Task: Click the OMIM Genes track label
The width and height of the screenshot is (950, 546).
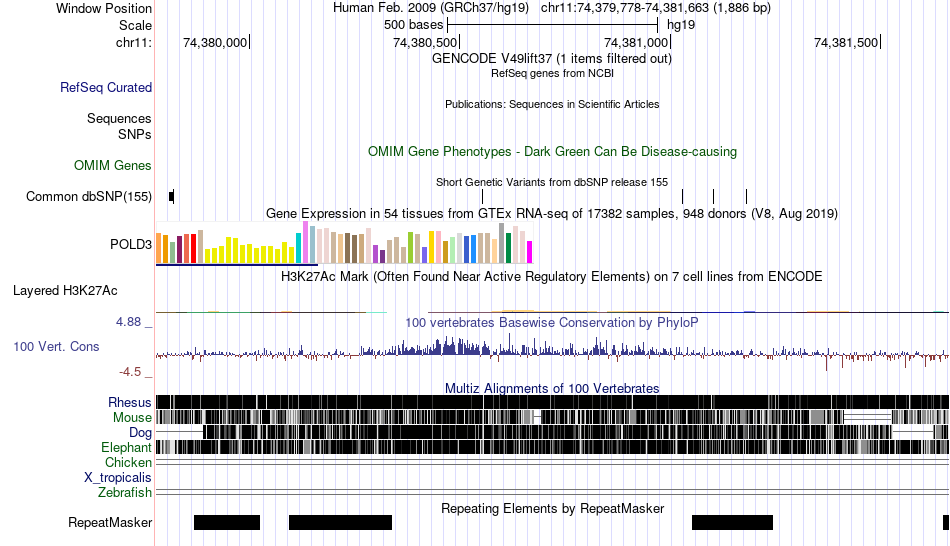Action: (x=113, y=165)
